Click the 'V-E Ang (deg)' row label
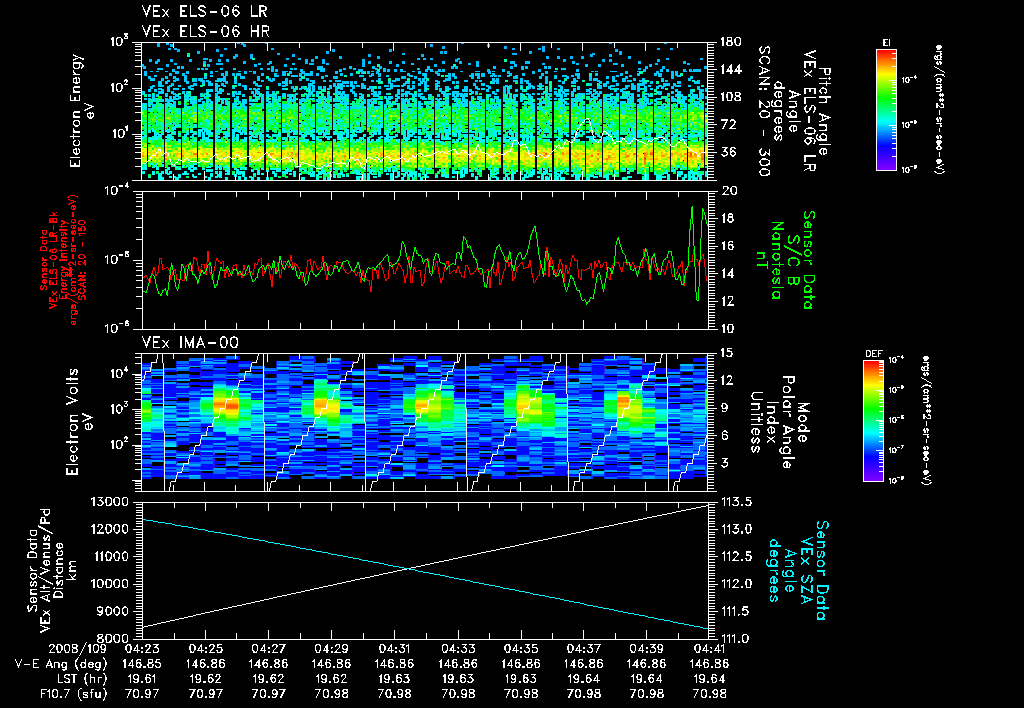This screenshot has height=708, width=1024. click(x=61, y=664)
